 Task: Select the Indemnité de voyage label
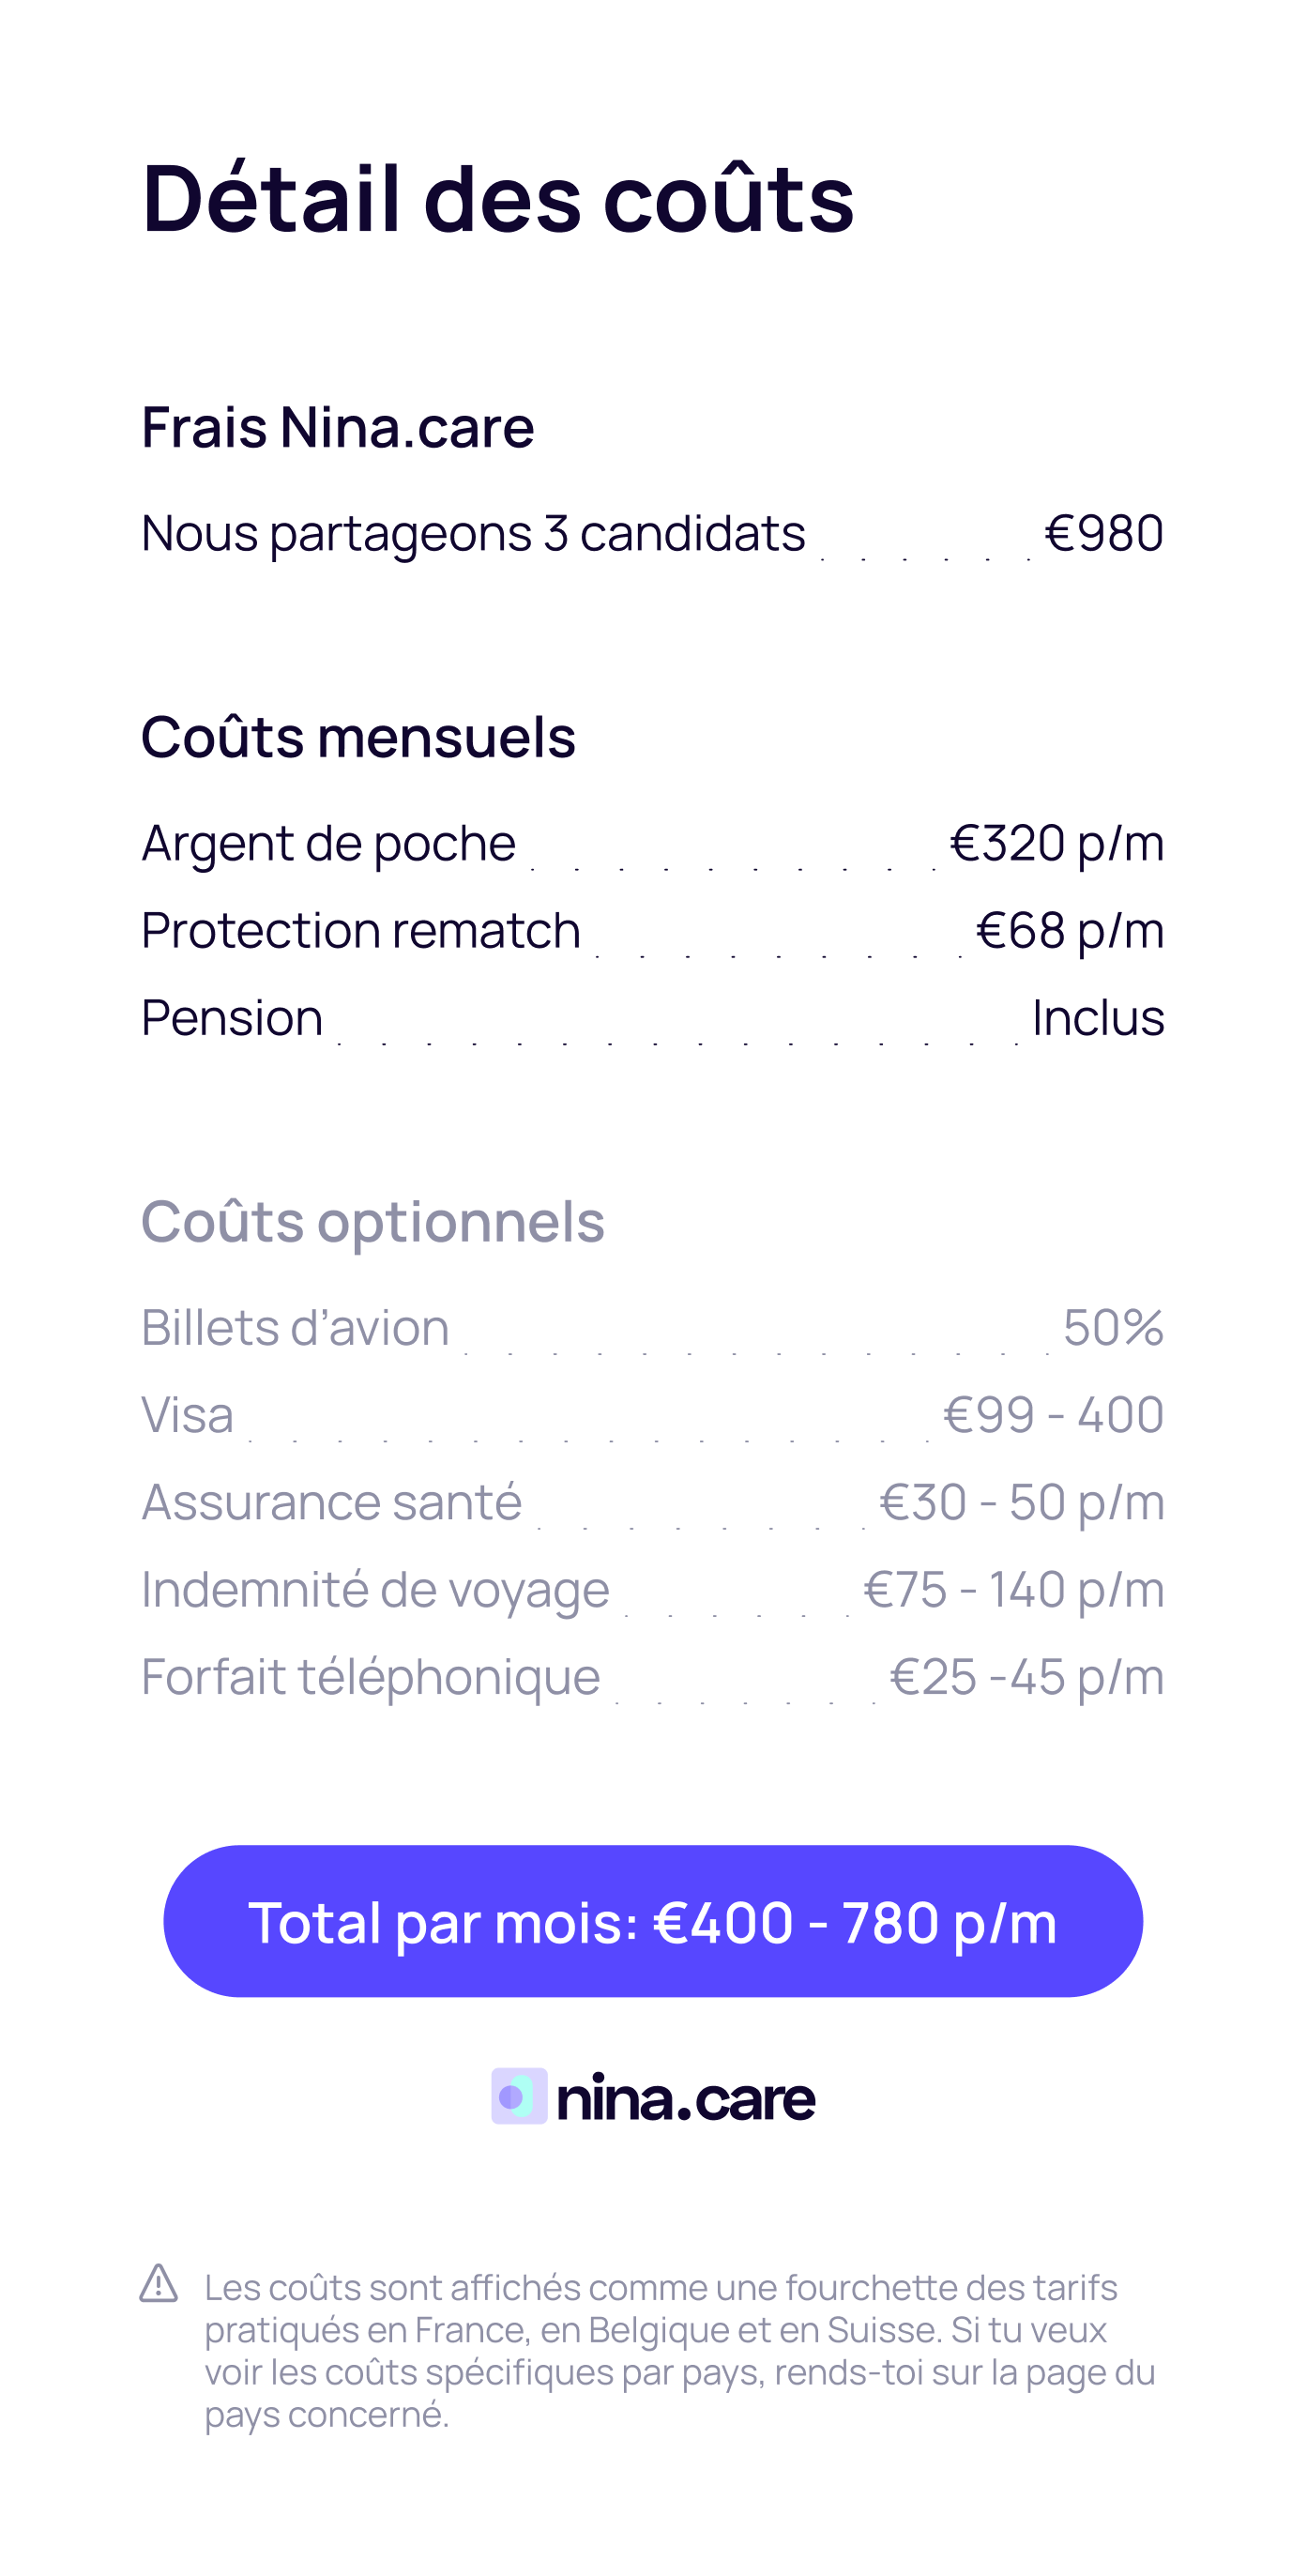[x=375, y=1589]
